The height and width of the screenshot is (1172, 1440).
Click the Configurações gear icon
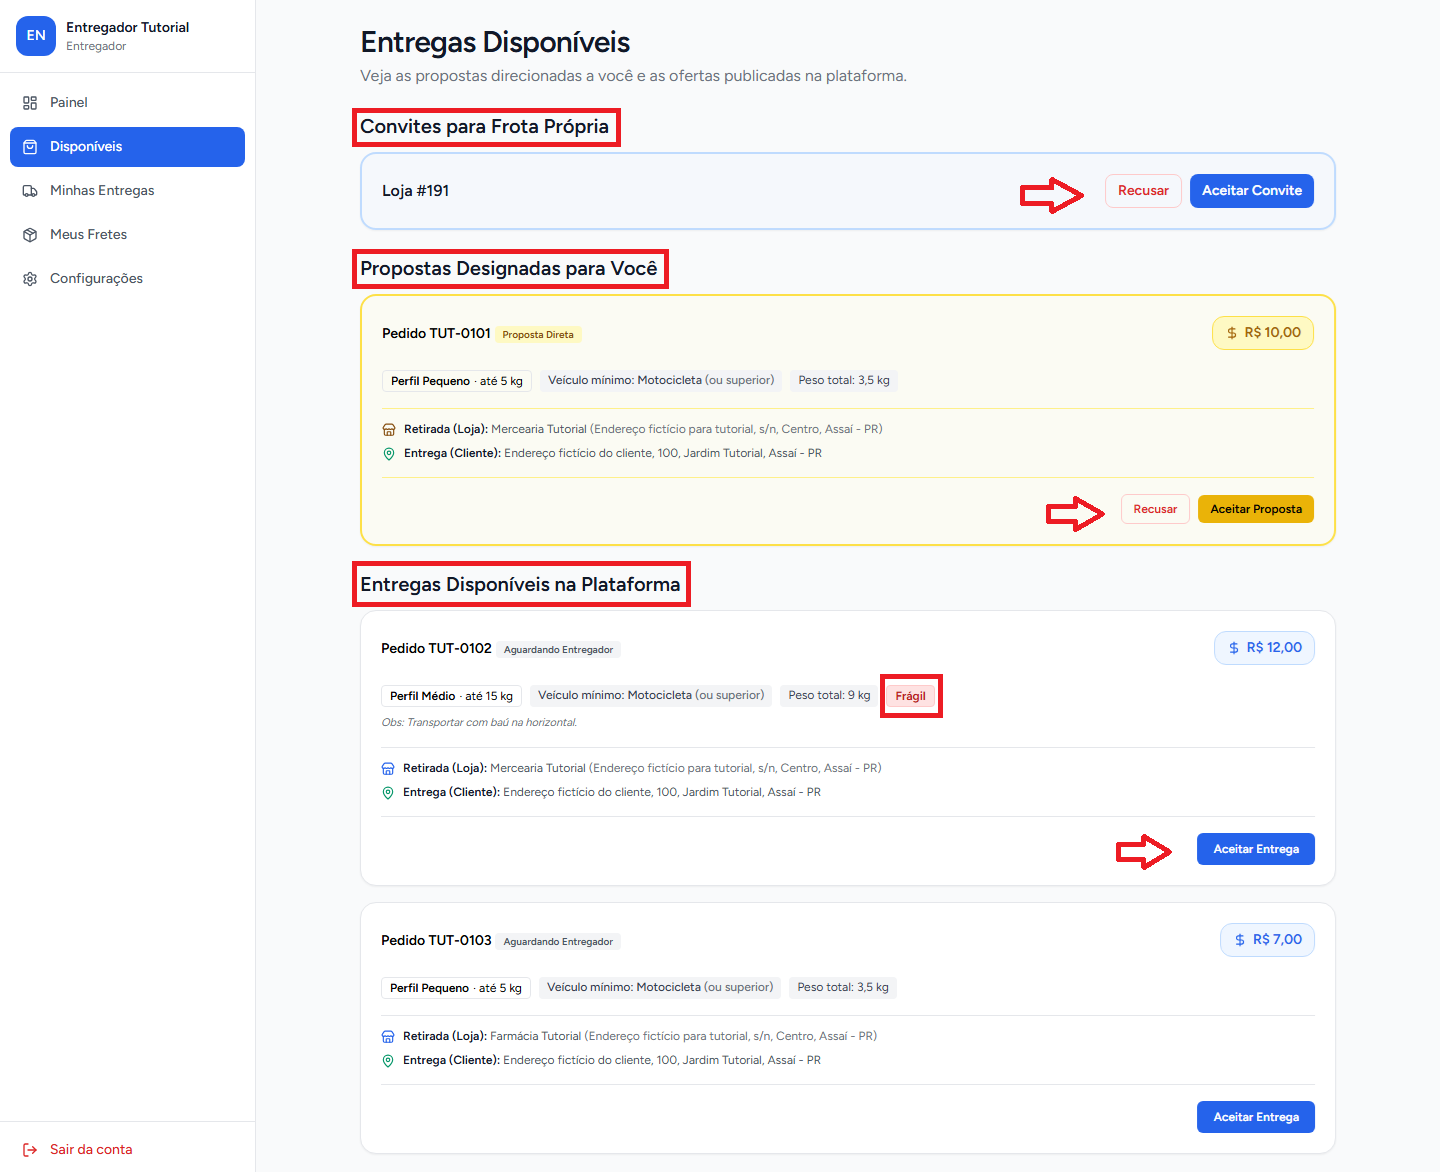[x=30, y=279]
